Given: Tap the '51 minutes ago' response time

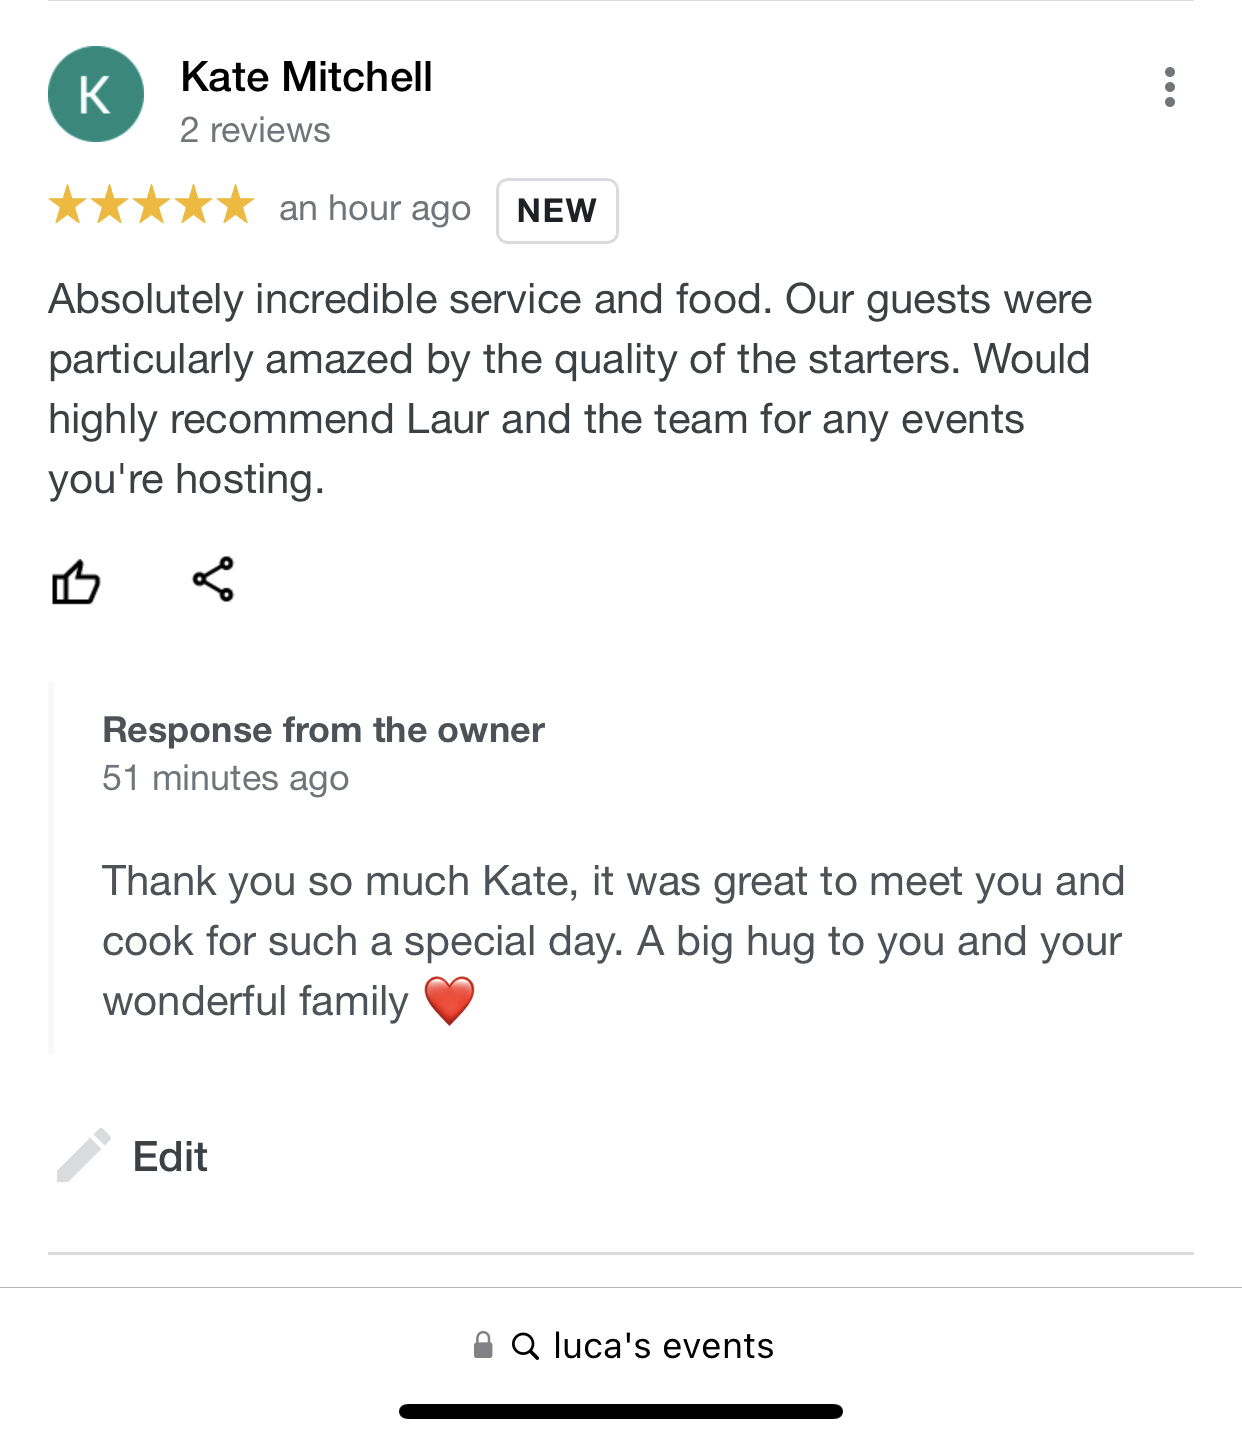Looking at the screenshot, I should click(226, 778).
